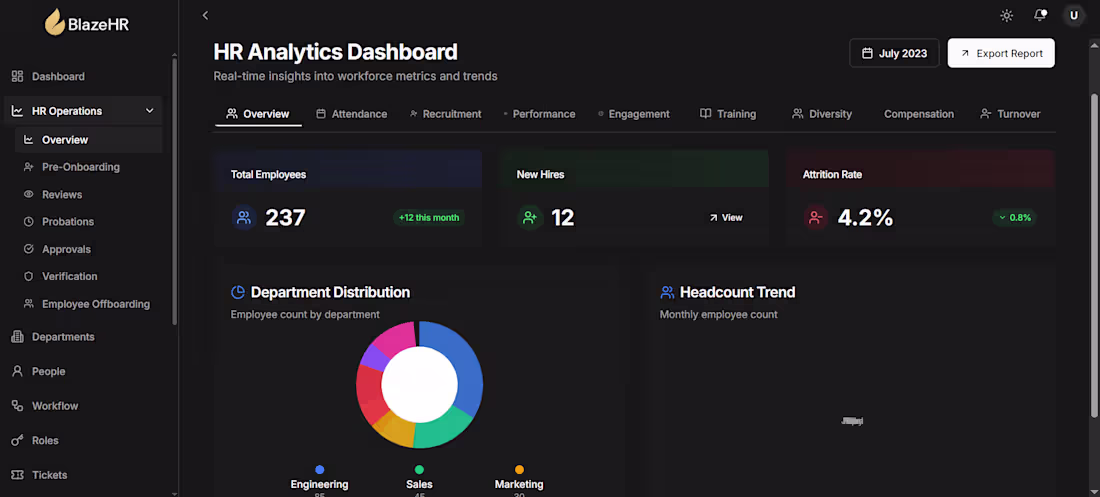Click the View link on New Hires
Image resolution: width=1100 pixels, height=497 pixels.
(725, 218)
